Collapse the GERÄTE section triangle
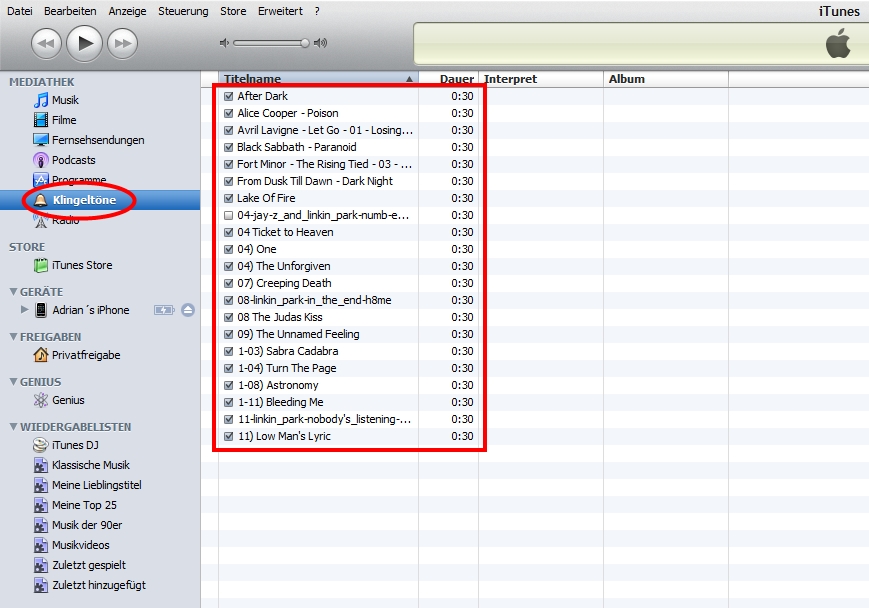This screenshot has width=869, height=608. pos(13,292)
